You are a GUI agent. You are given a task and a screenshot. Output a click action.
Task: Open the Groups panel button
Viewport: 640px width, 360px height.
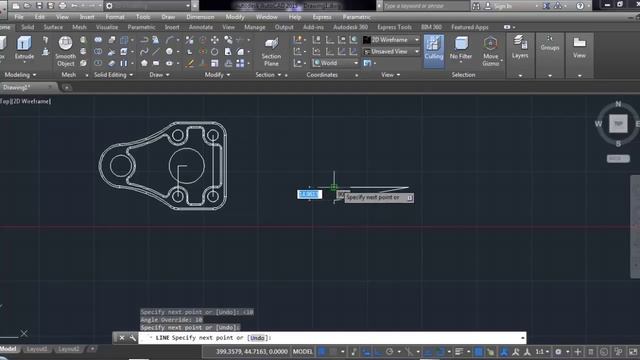click(x=550, y=43)
